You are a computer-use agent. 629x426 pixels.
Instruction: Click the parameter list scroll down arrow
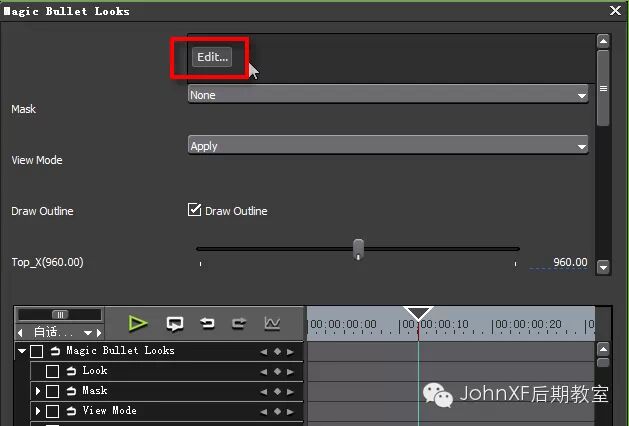[x=603, y=267]
